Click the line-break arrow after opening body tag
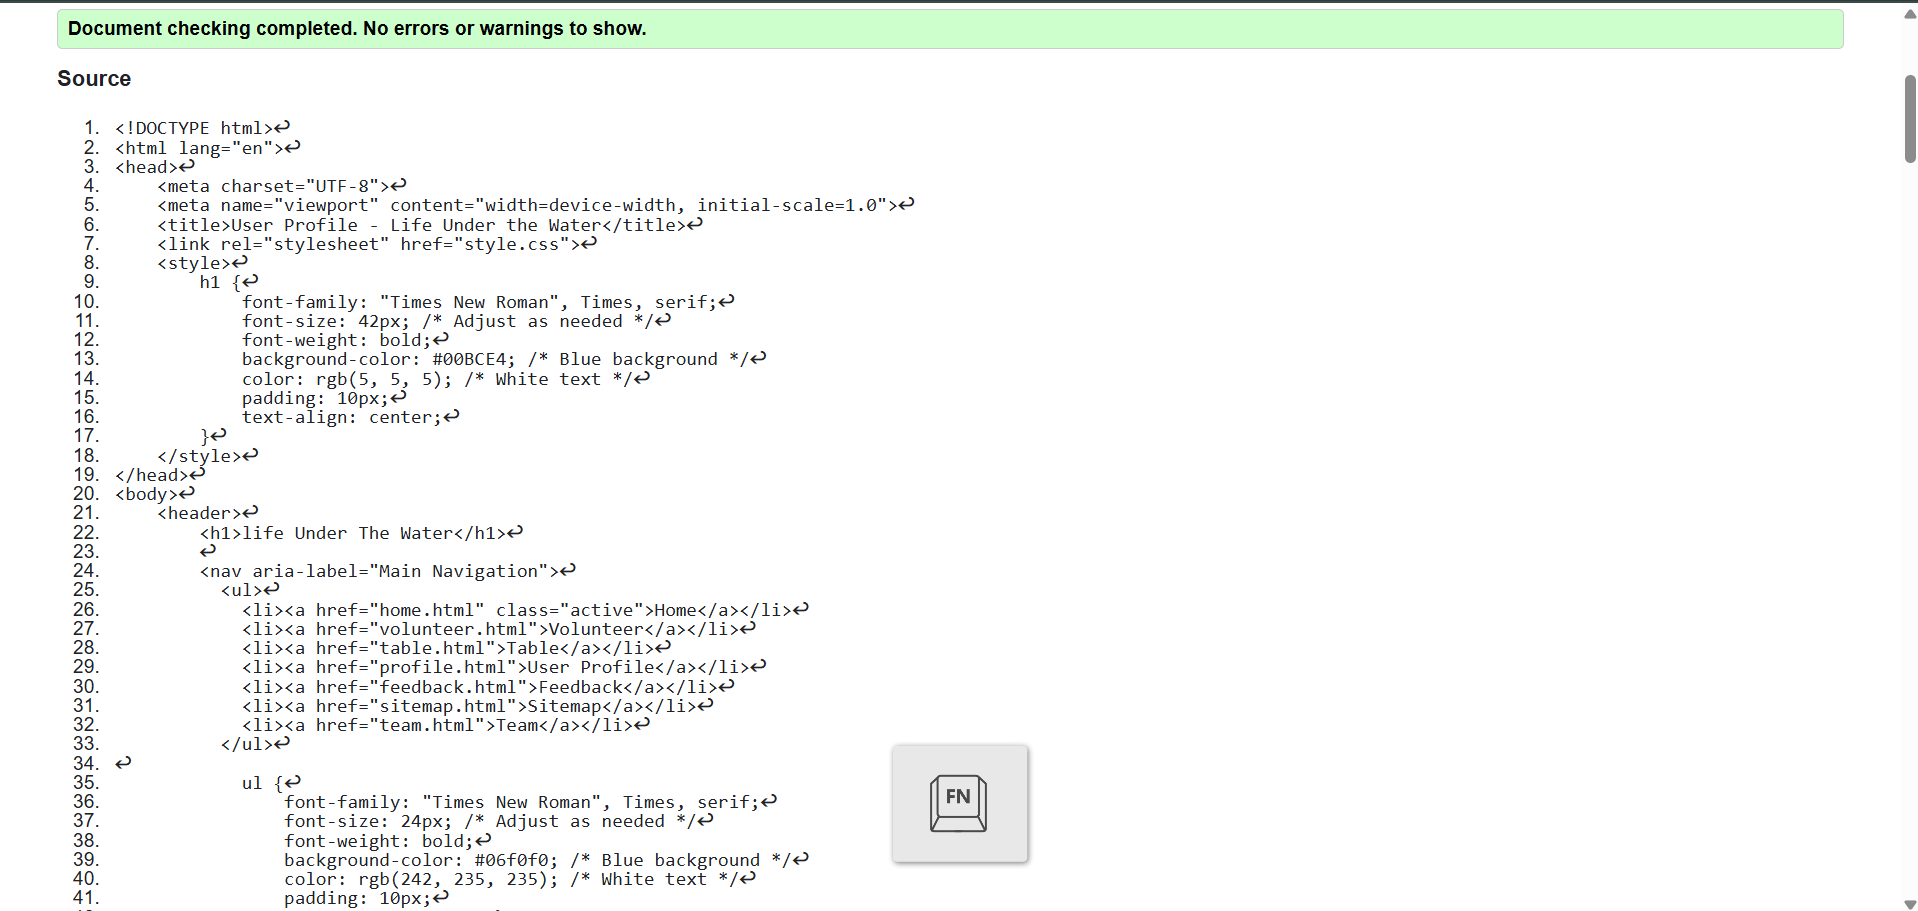The height and width of the screenshot is (911, 1918). click(x=187, y=493)
